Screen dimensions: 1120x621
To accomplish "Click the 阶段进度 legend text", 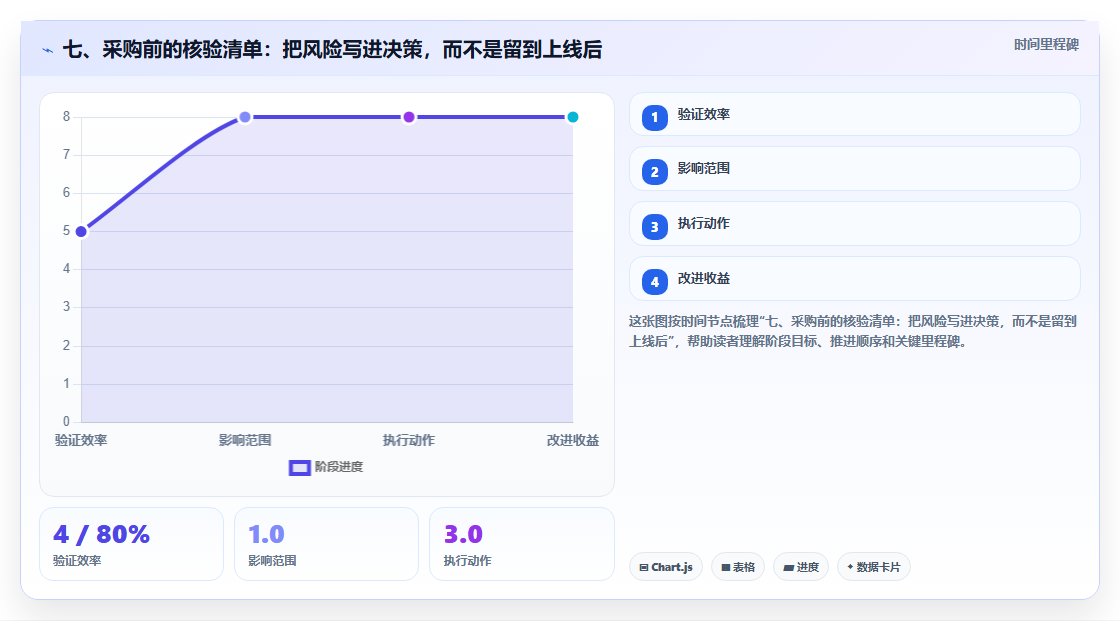I will [339, 467].
